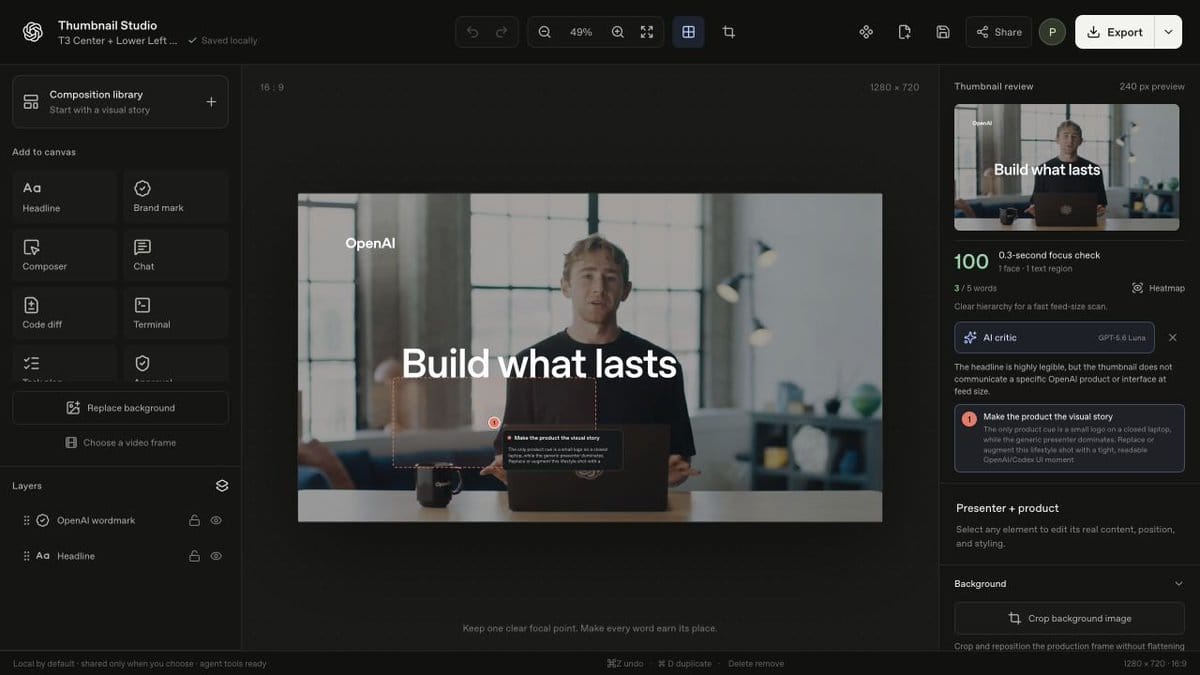Select the OpenAI wordmark on canvas
The image size is (1200, 675).
[x=370, y=243]
